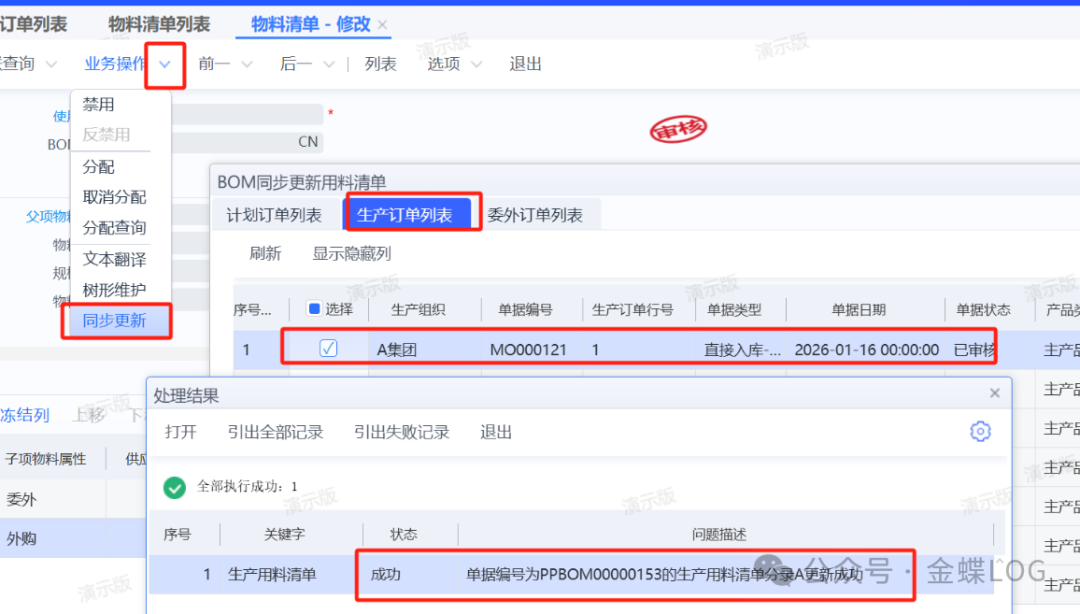Close the 处理结果 dialog

tap(994, 394)
